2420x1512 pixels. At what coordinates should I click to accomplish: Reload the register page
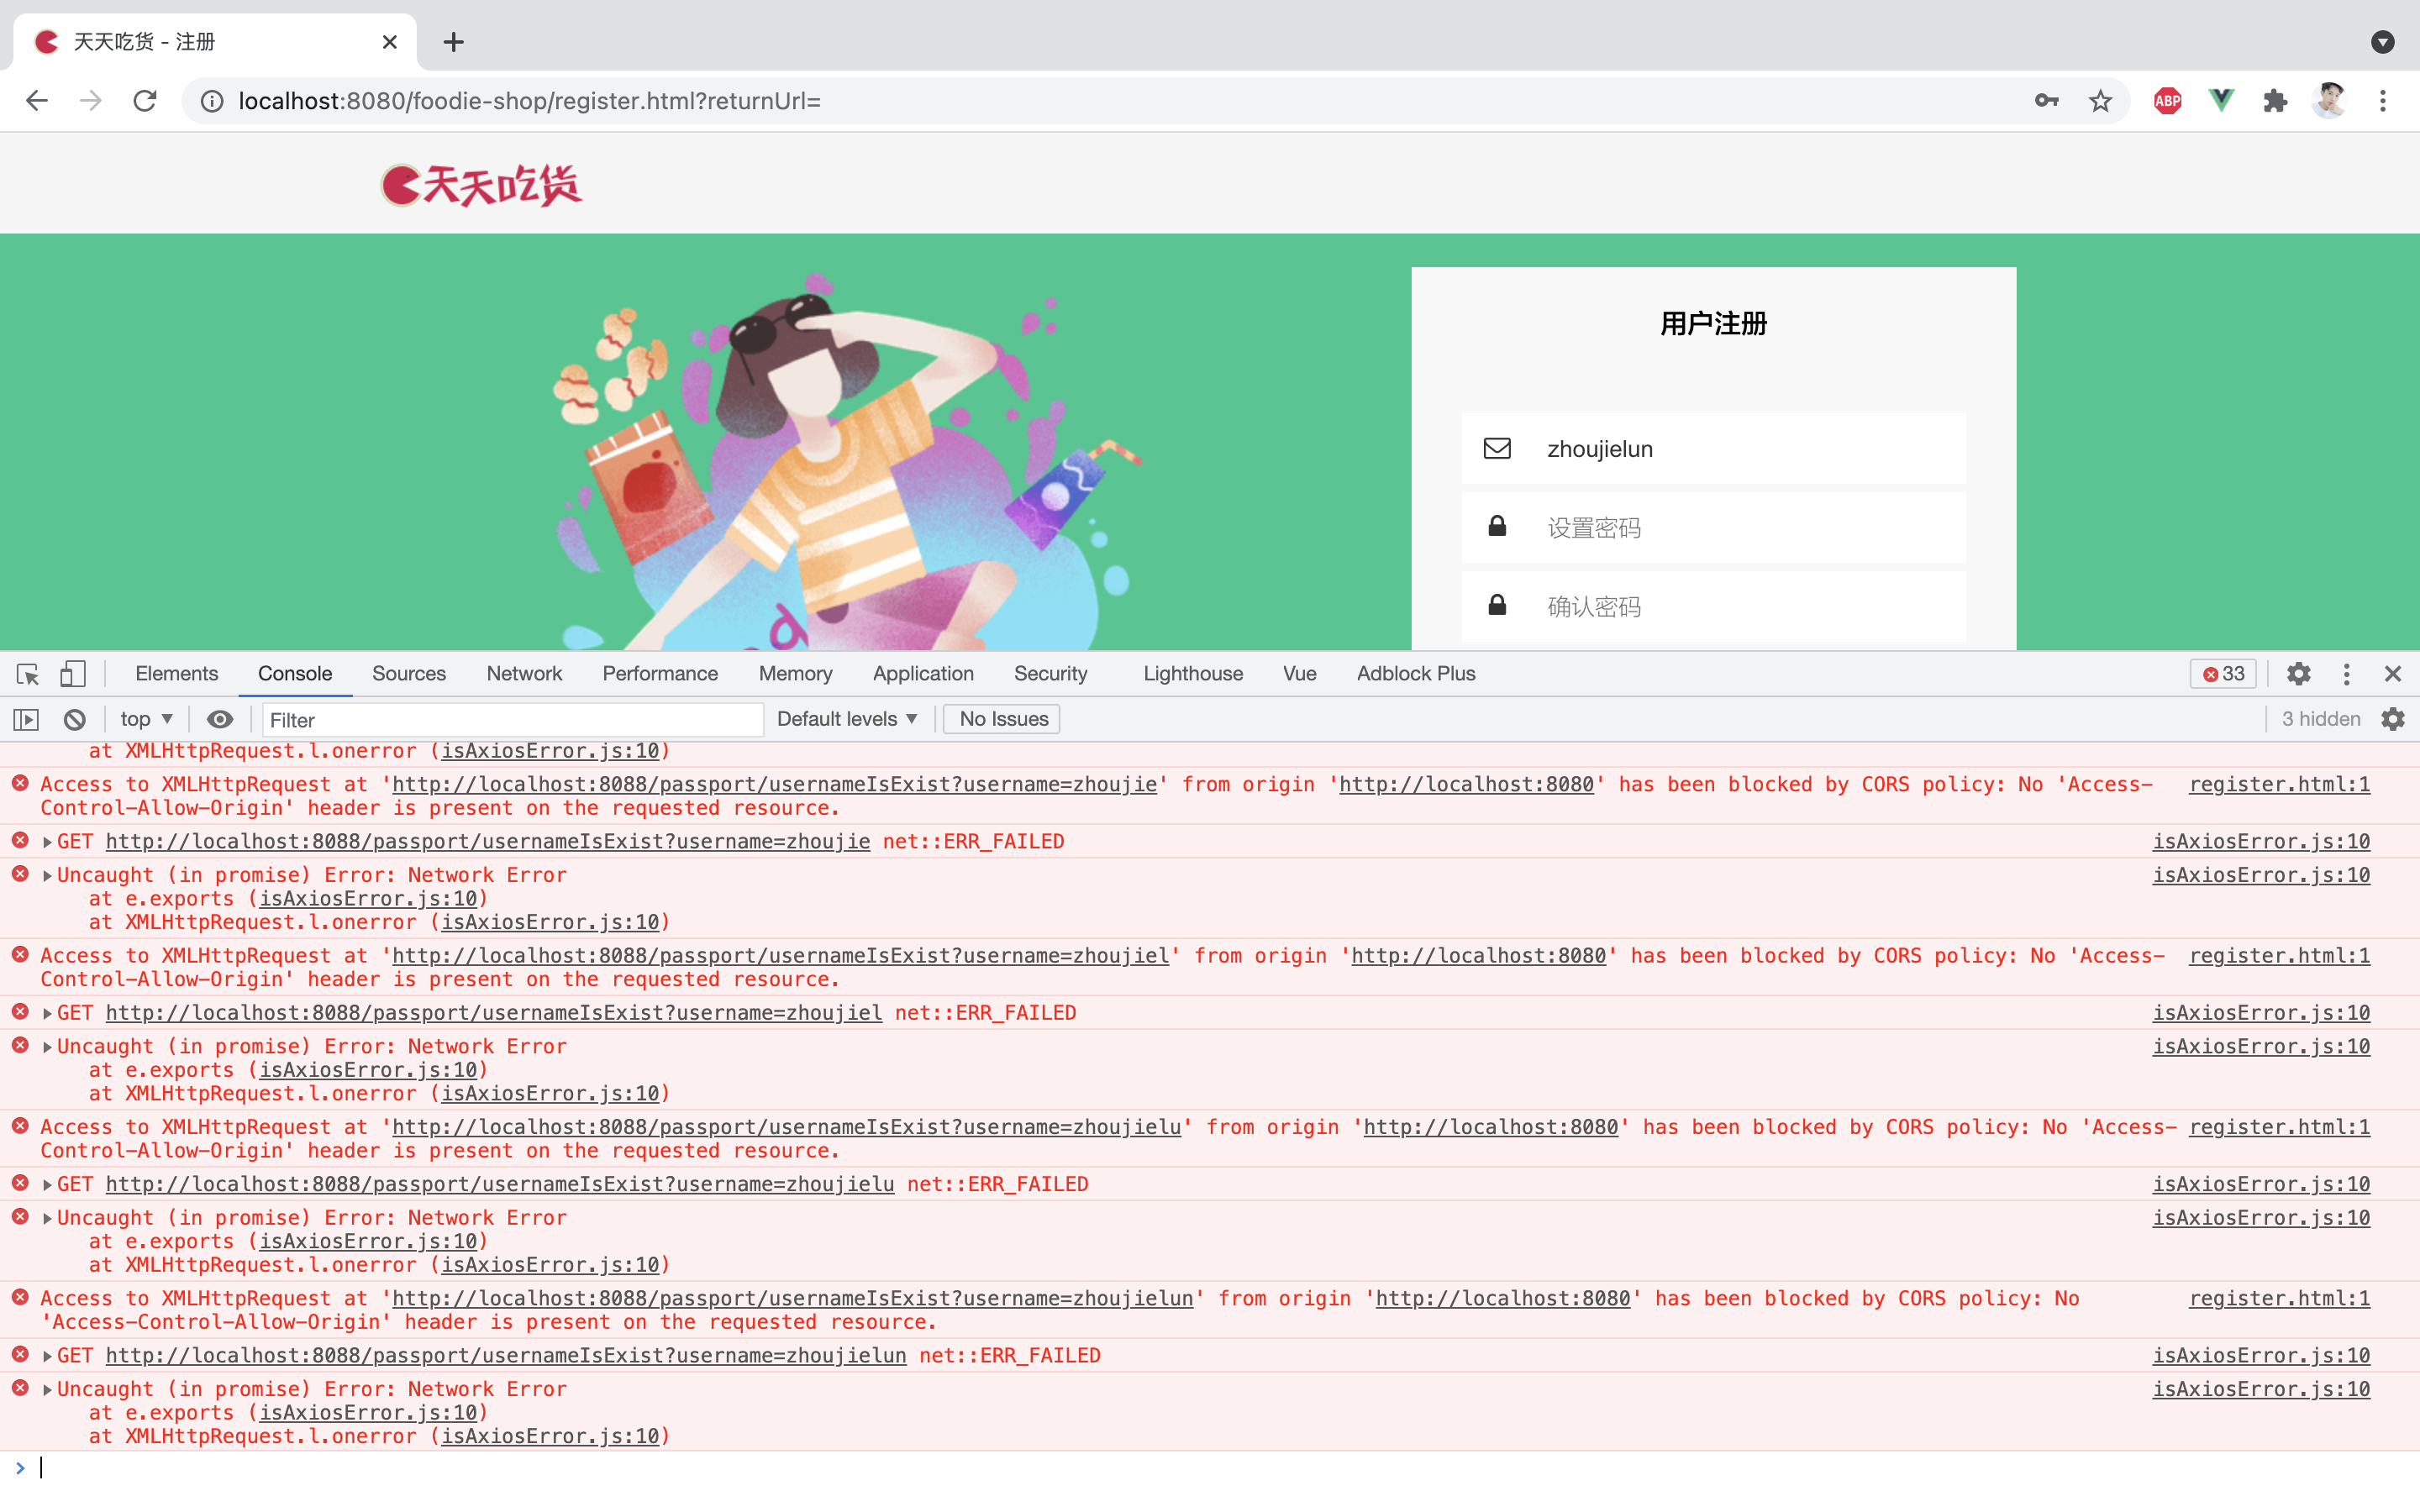(145, 101)
